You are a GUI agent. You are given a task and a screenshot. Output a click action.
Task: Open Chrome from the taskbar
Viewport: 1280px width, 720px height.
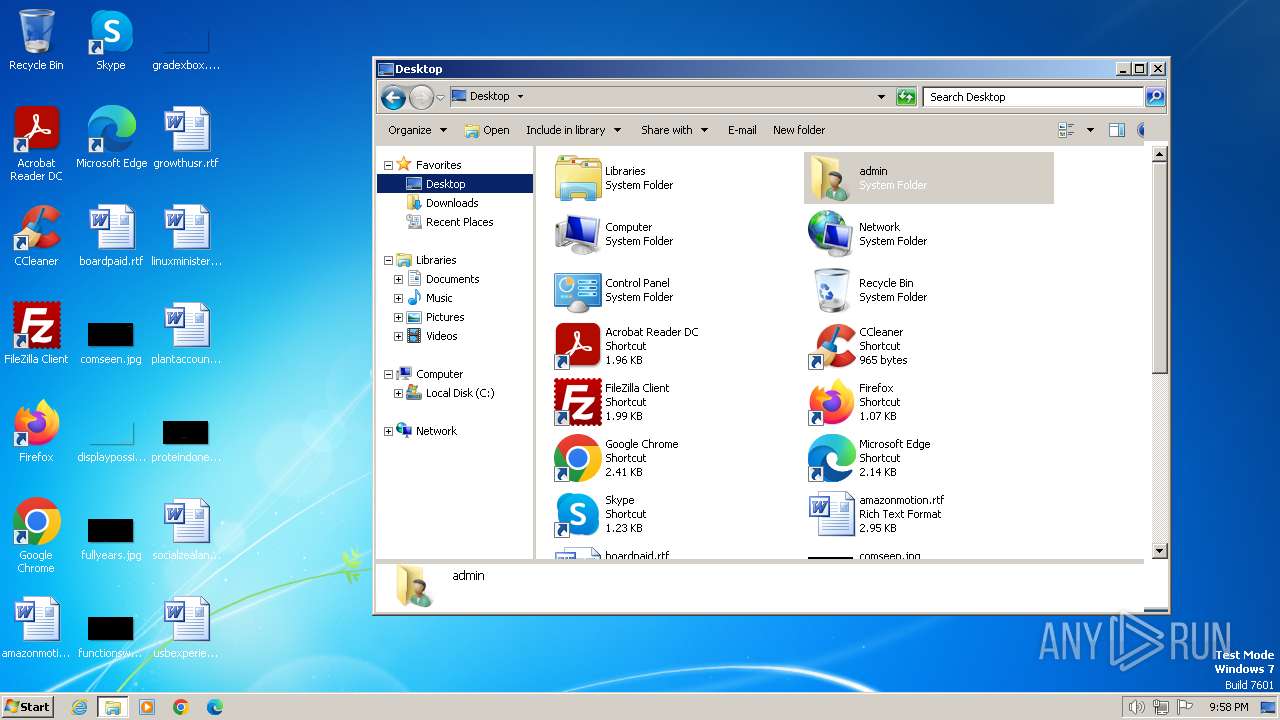pos(181,707)
